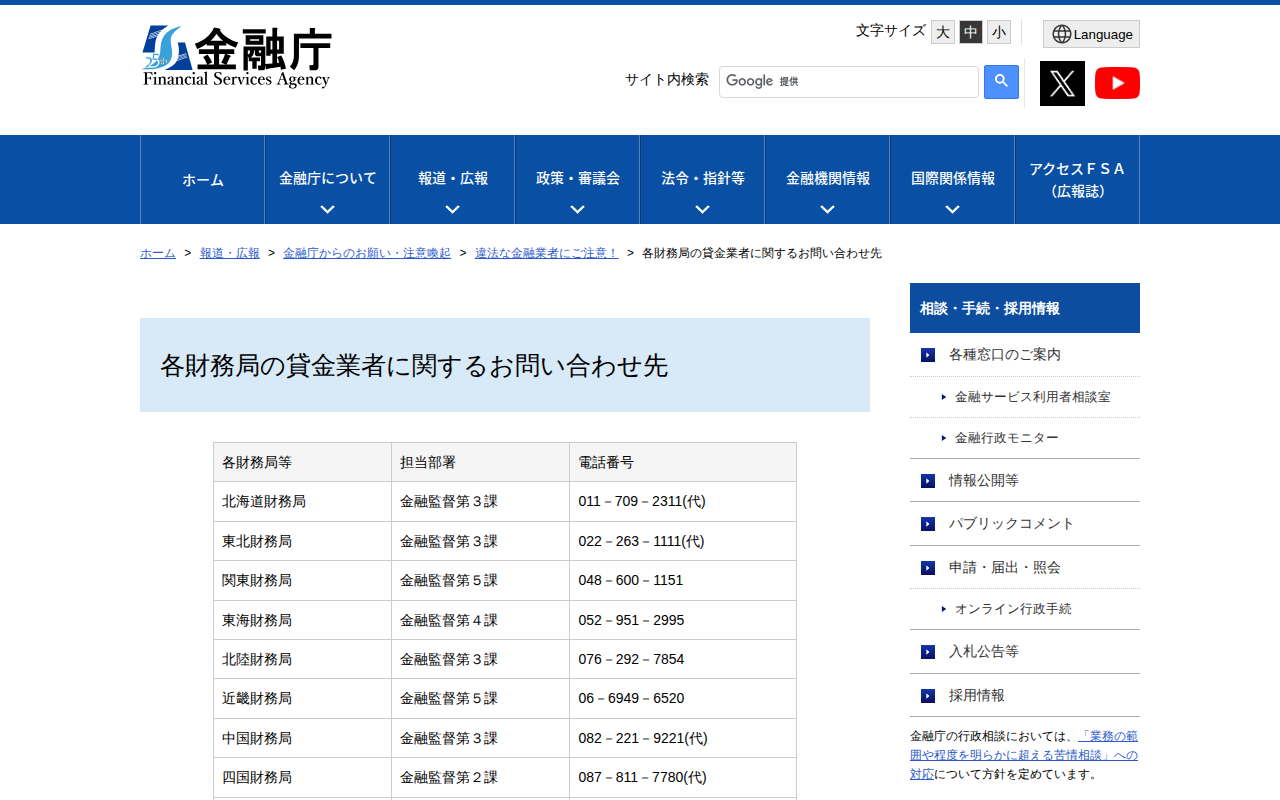Screen dimensions: 1280x800
Task: Set text size to 小 (small)
Action: 999,32
